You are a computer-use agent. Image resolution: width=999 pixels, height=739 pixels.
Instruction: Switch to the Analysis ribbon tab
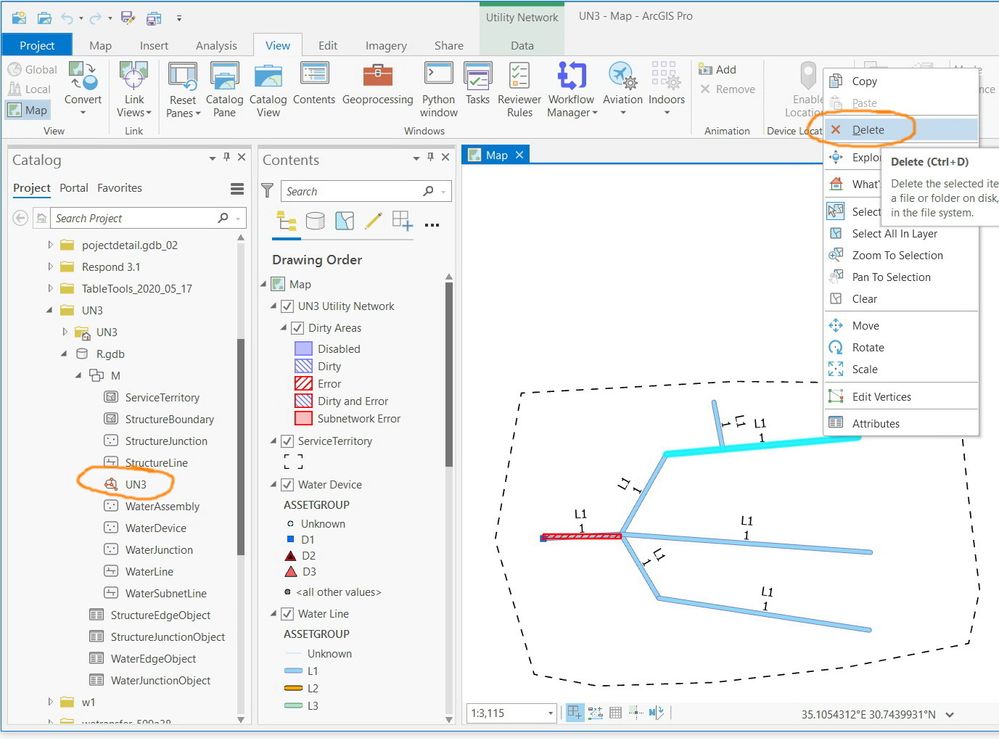coord(216,46)
